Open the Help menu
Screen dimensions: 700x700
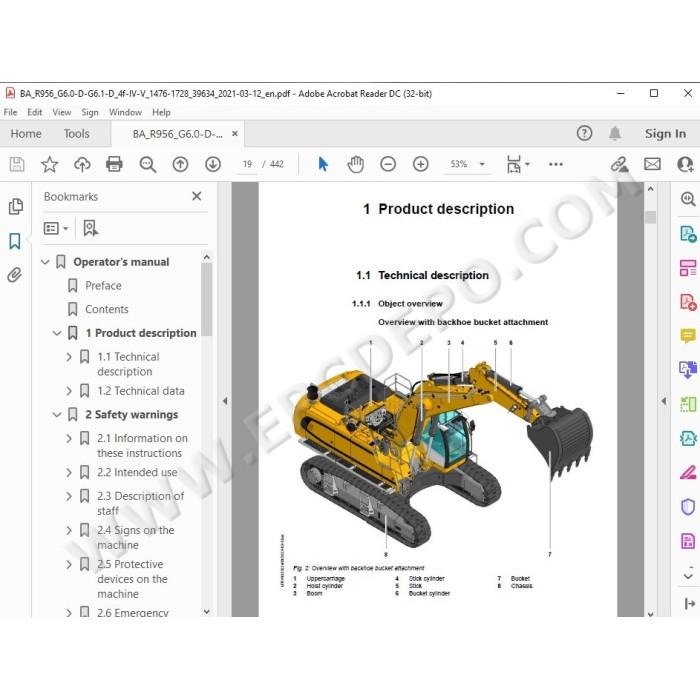[161, 112]
